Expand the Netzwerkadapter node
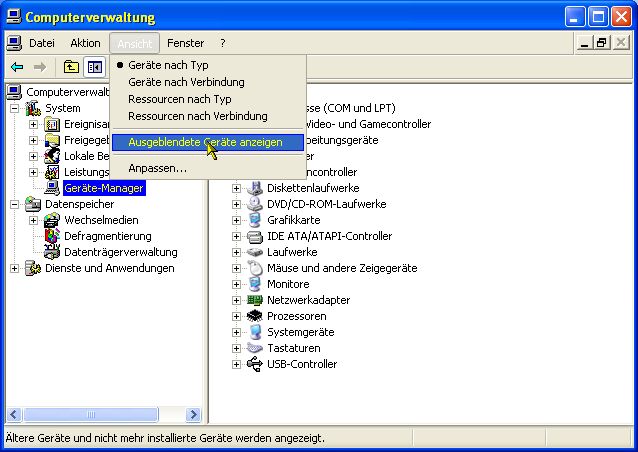This screenshot has width=638, height=452. coord(236,300)
